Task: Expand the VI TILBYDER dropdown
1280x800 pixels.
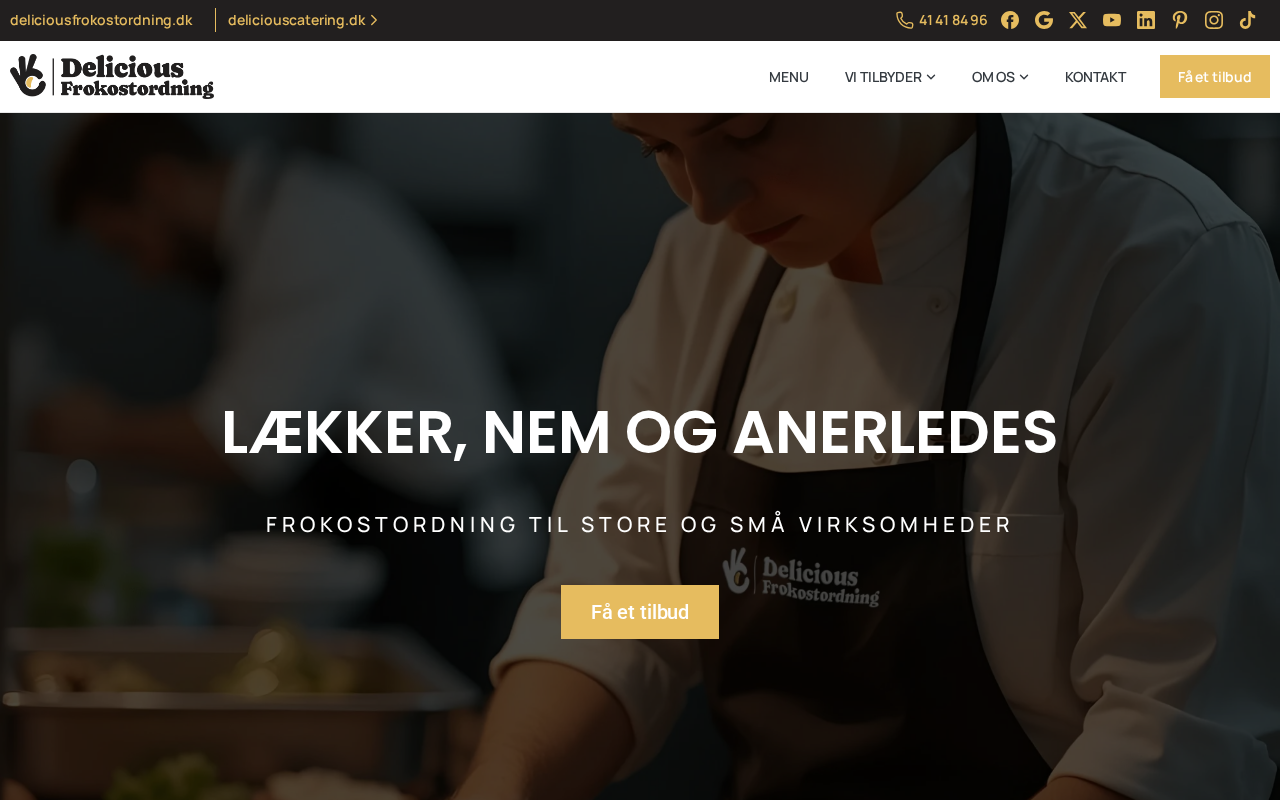Action: coord(890,77)
